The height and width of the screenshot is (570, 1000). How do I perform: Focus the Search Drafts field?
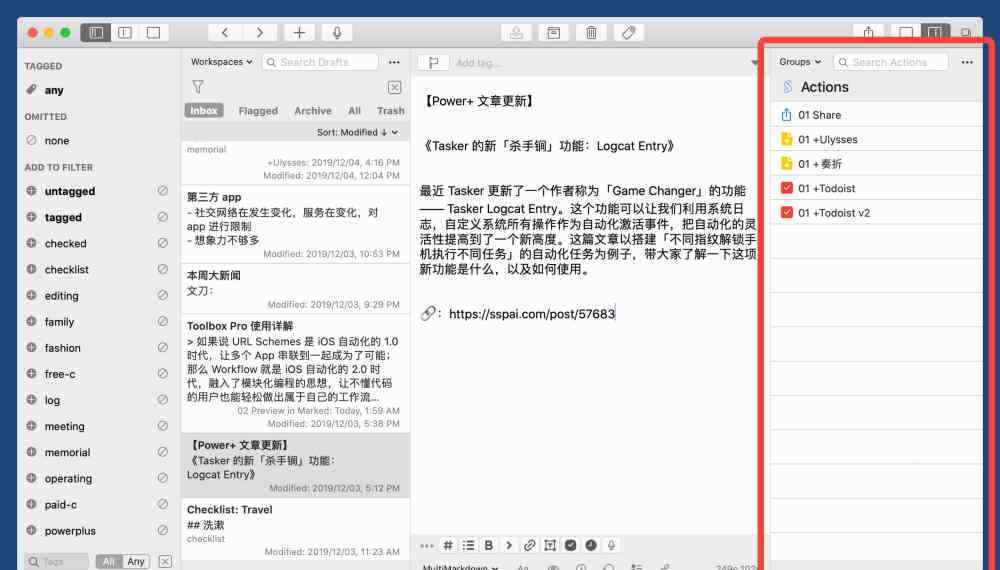(x=320, y=62)
